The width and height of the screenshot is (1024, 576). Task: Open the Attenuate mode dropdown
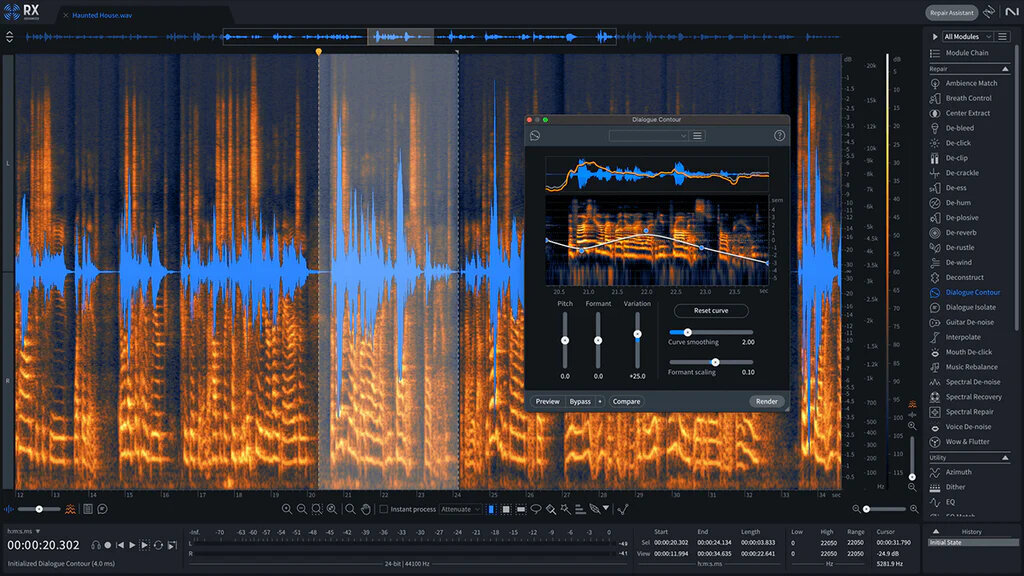[459, 507]
